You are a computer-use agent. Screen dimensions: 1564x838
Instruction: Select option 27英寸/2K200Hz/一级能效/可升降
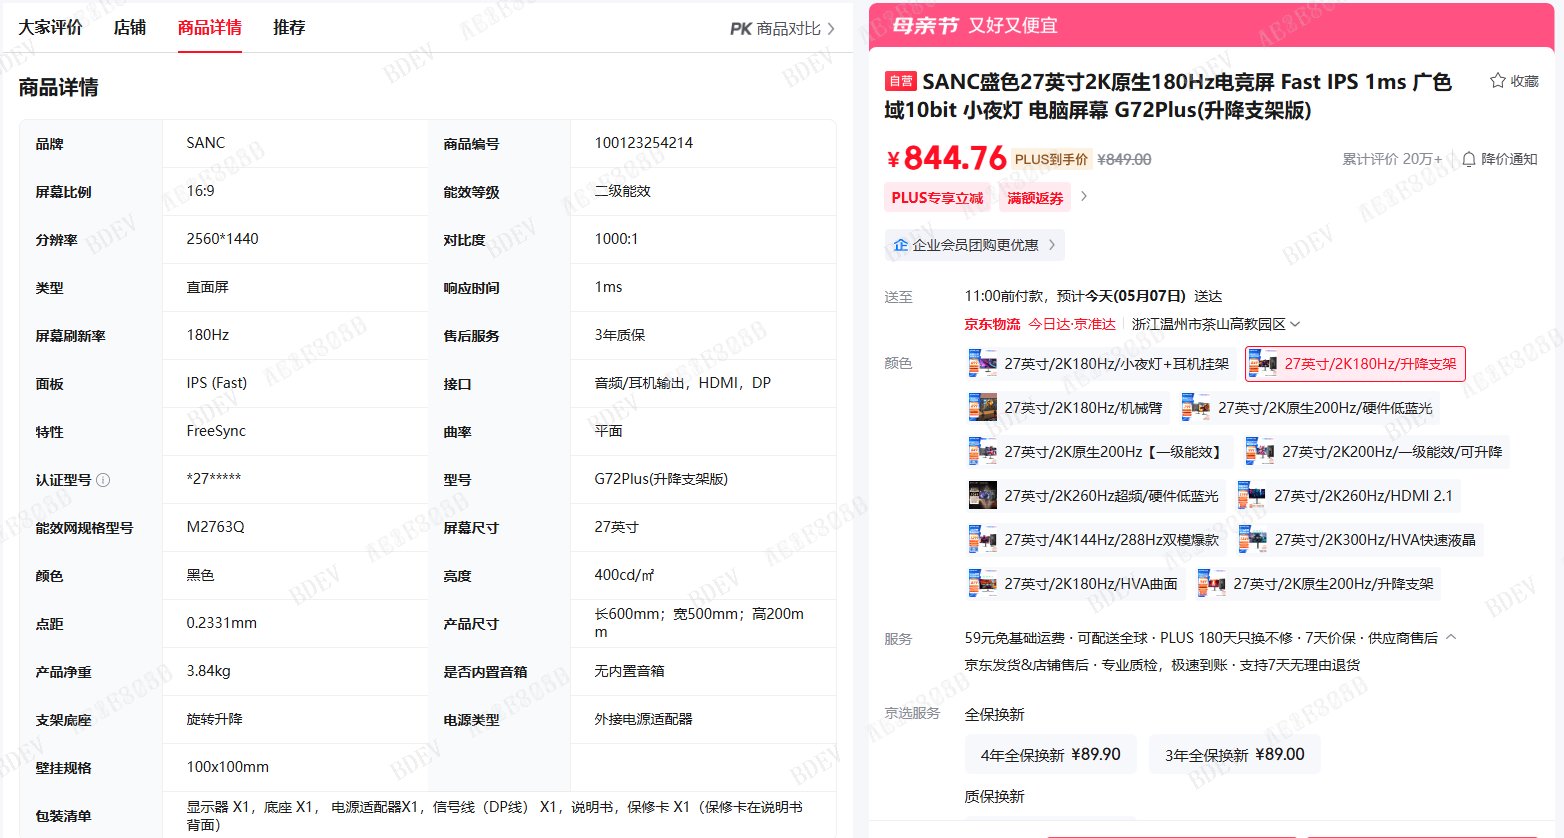pos(1375,452)
